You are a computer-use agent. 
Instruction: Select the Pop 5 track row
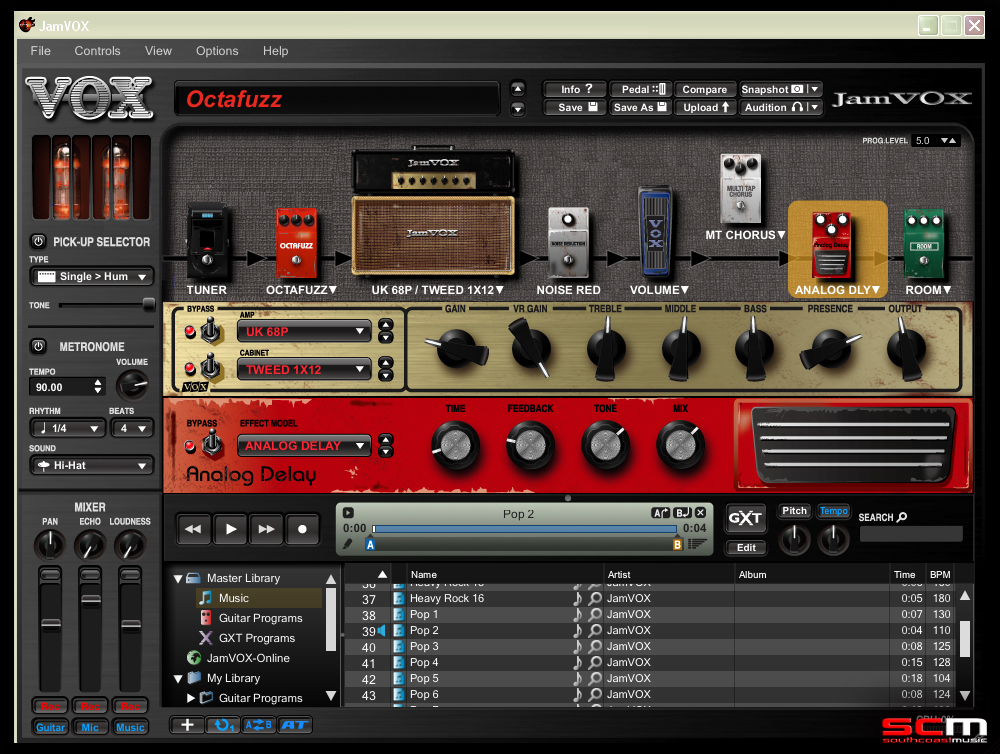[649, 678]
